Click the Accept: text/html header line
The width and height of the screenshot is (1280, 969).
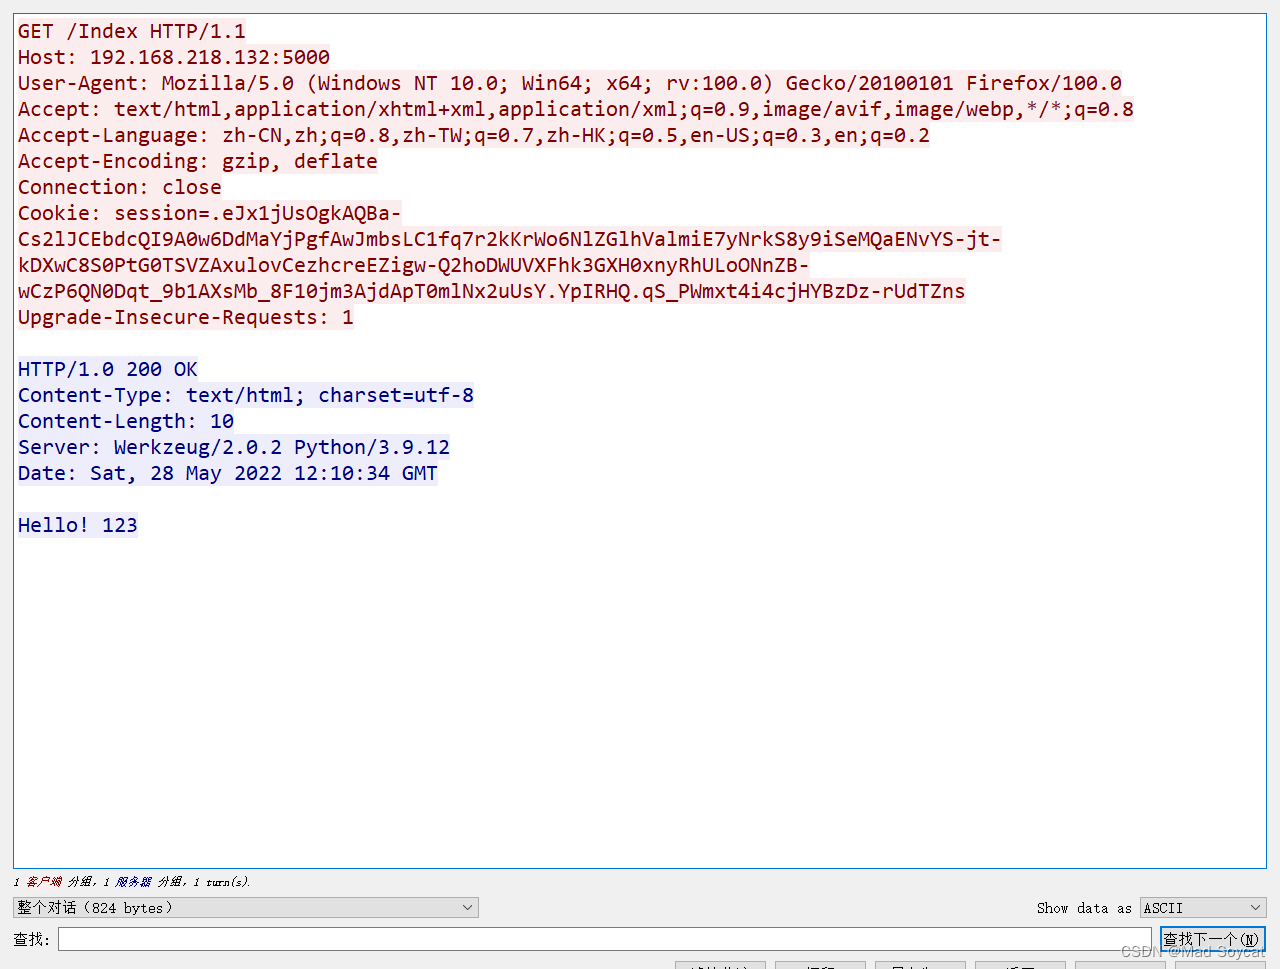pos(575,109)
